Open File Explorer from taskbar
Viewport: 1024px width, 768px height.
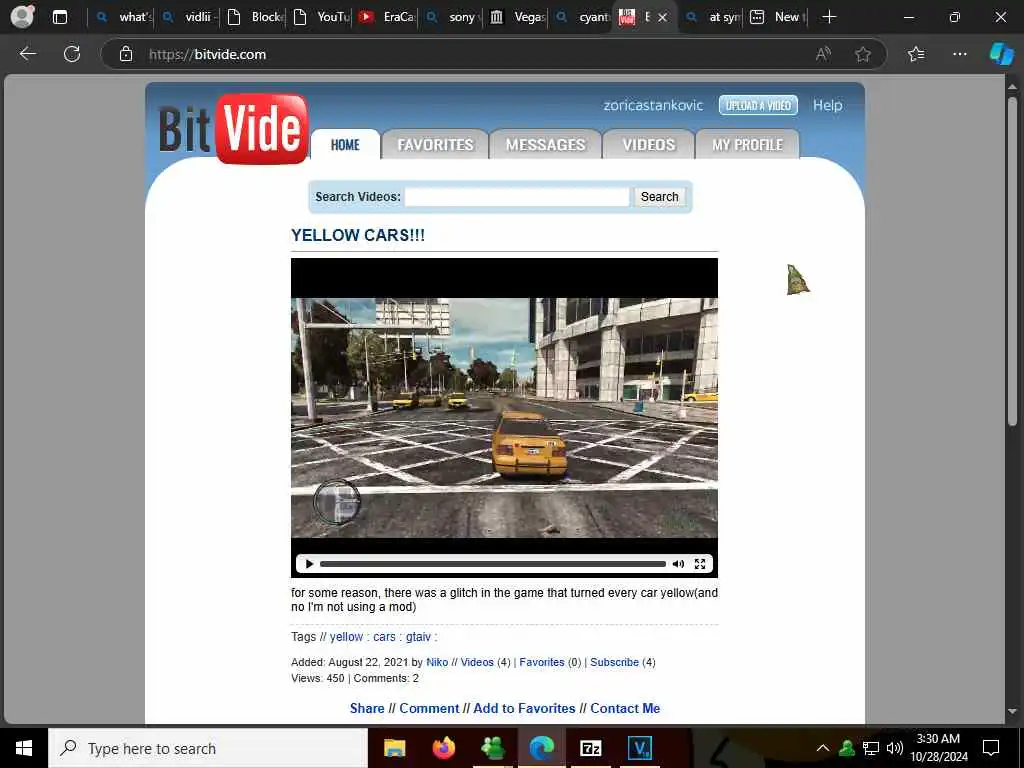[x=394, y=748]
